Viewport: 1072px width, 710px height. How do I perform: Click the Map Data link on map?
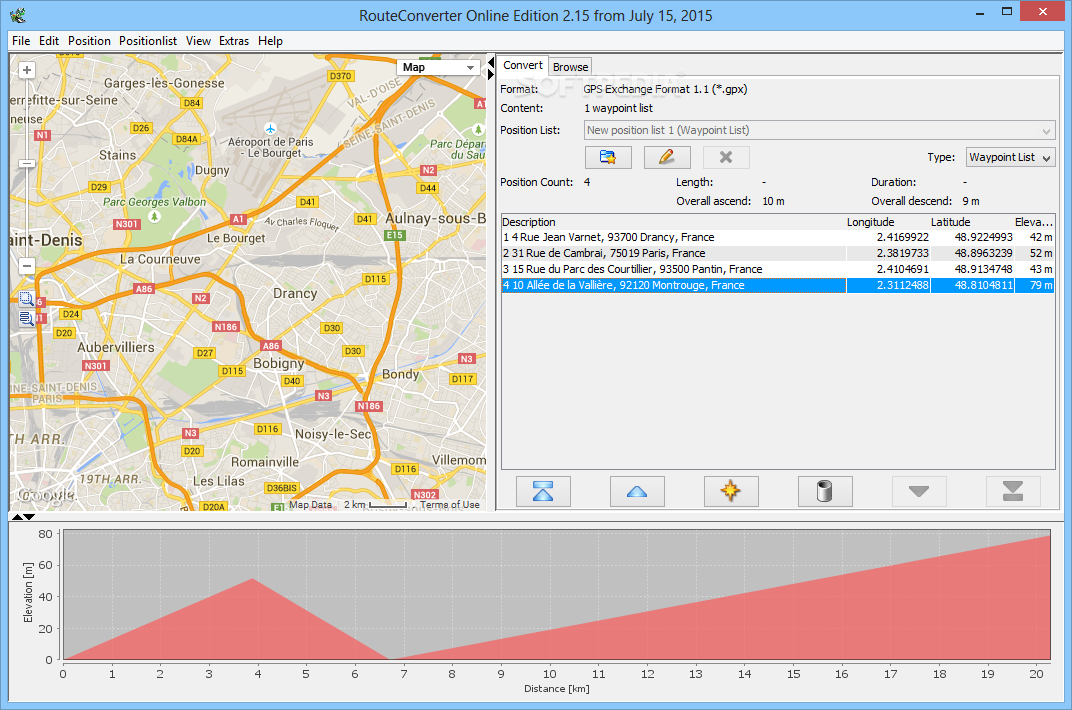tap(310, 505)
